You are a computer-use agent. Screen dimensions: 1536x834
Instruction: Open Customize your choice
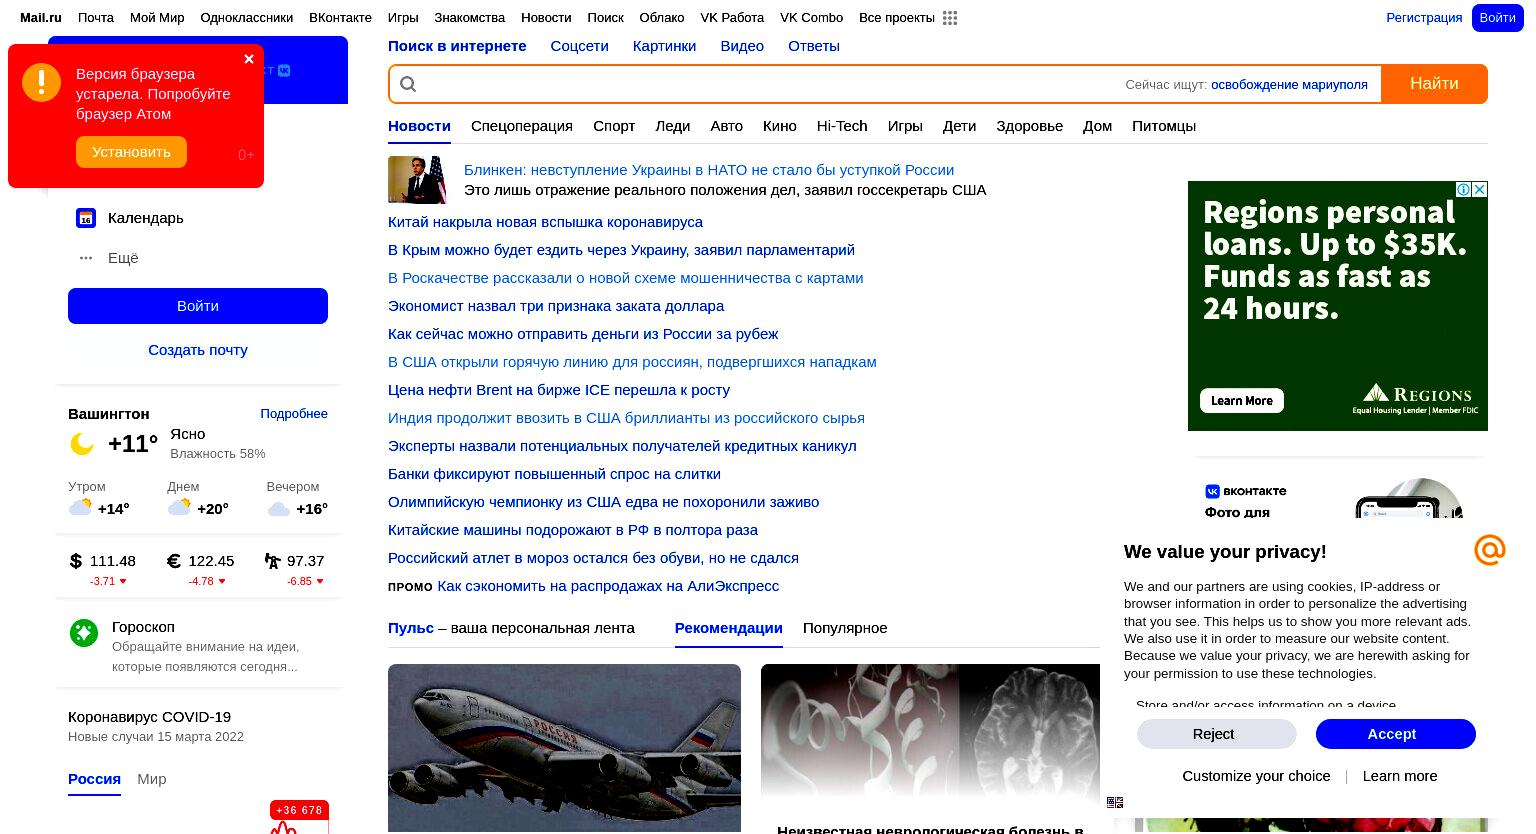point(1256,776)
